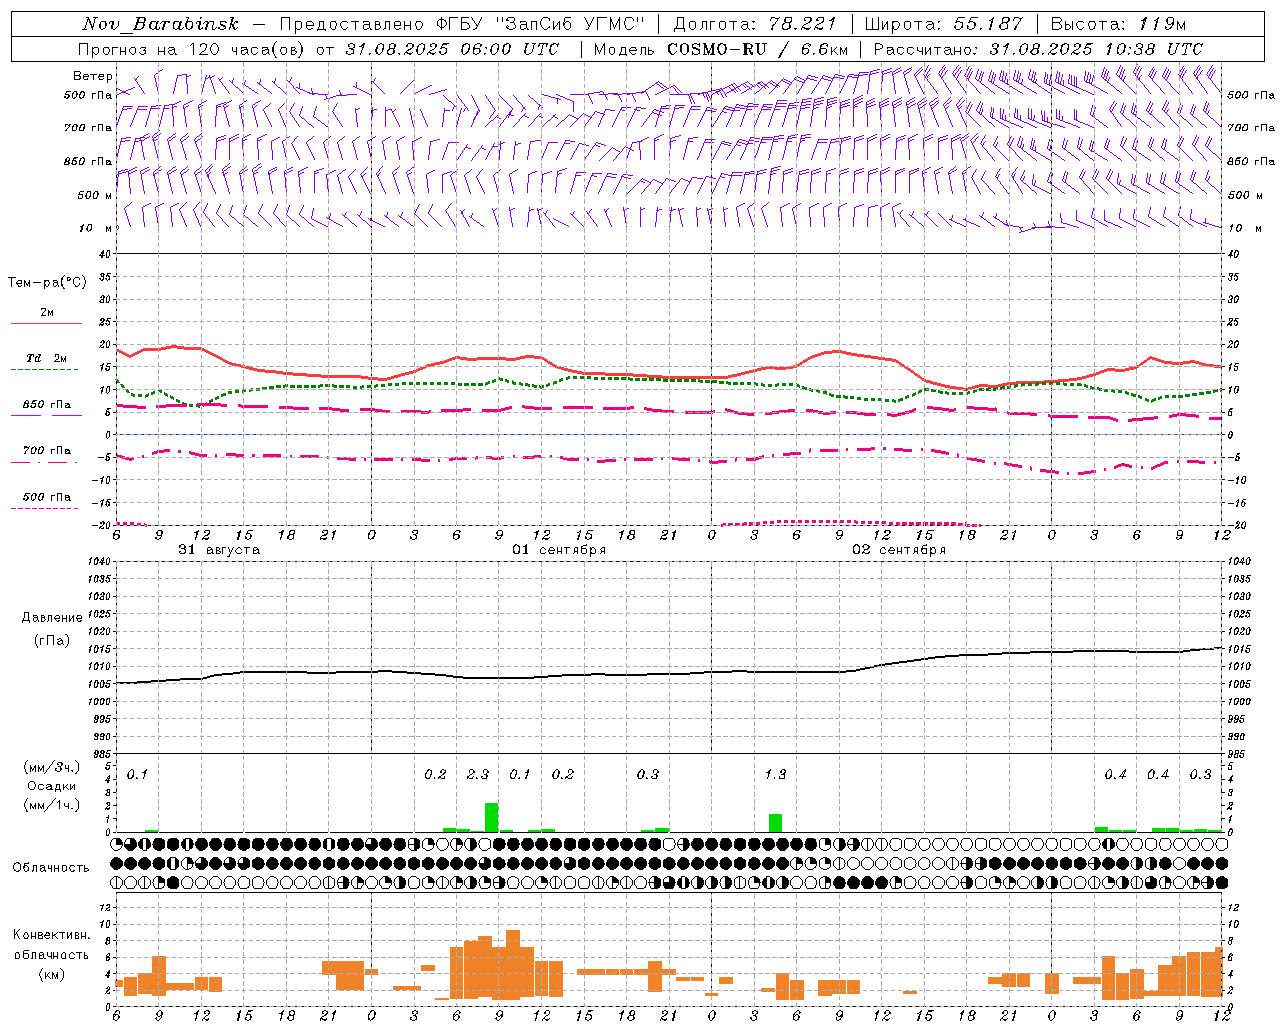This screenshot has height=1024, width=1280.
Task: Click the longitude value Долгота: 78.221
Action: tap(754, 24)
